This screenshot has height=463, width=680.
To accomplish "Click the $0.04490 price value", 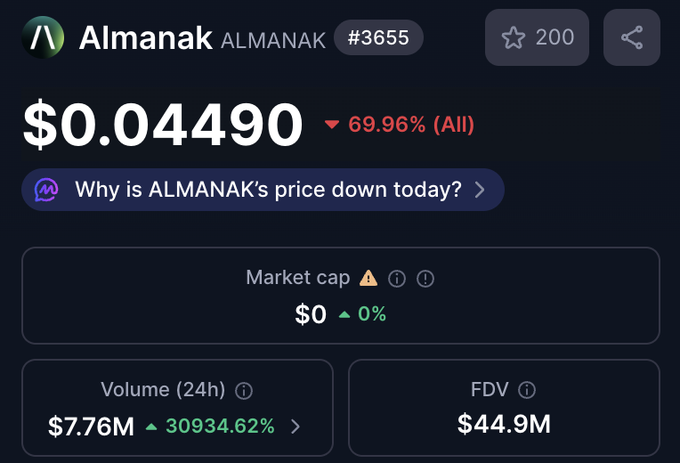I will coord(163,125).
